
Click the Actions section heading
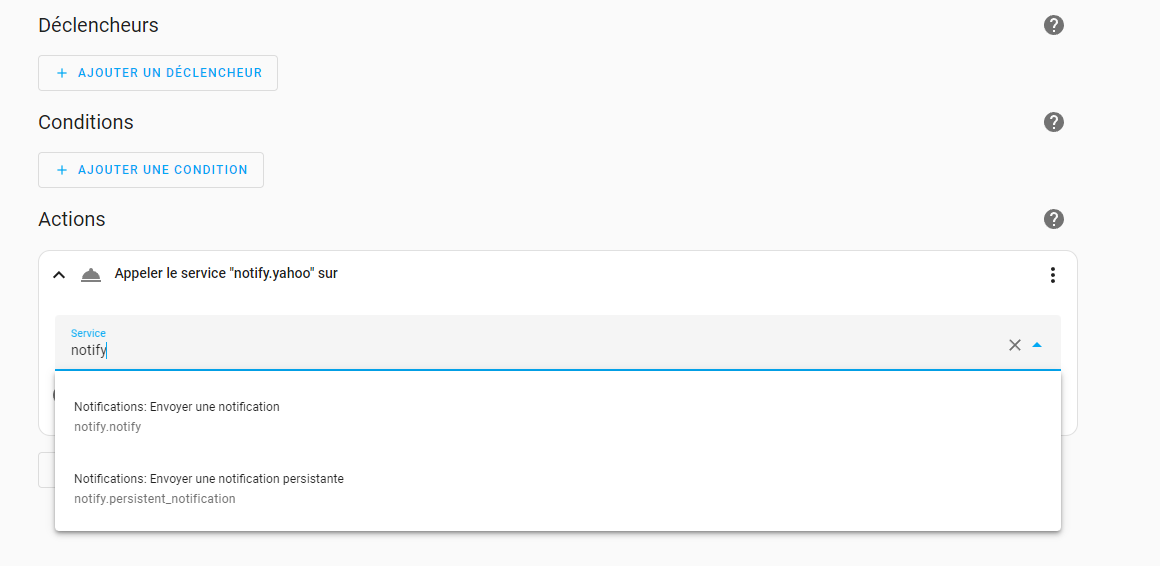click(x=72, y=219)
